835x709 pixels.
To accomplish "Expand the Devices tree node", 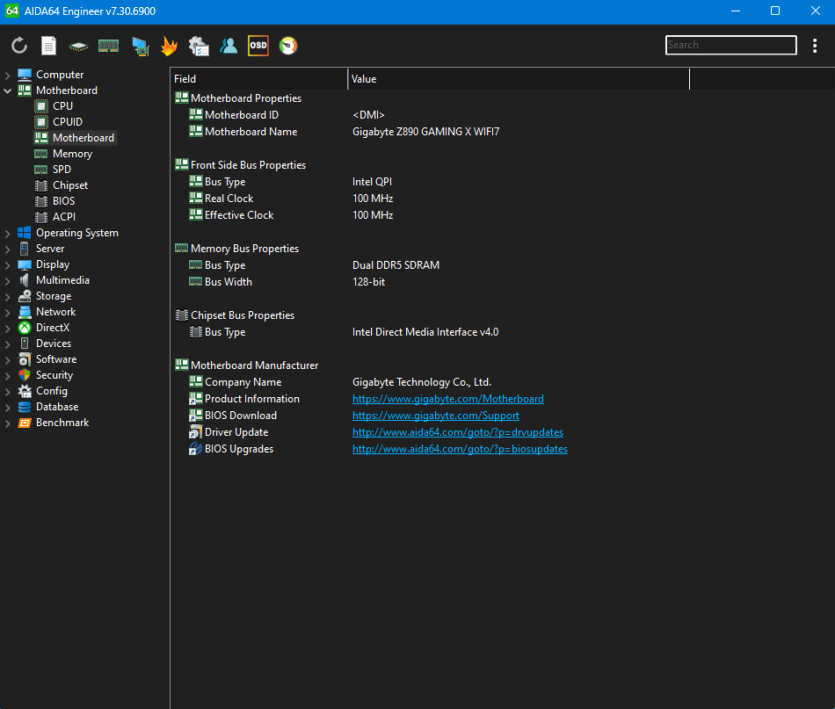I will [x=7, y=344].
